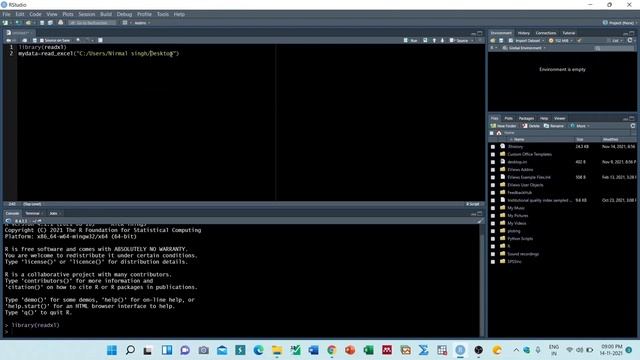Click the Re-run previous code icon
Image resolution: width=640 pixels, height=360 pixels.
[x=425, y=40]
